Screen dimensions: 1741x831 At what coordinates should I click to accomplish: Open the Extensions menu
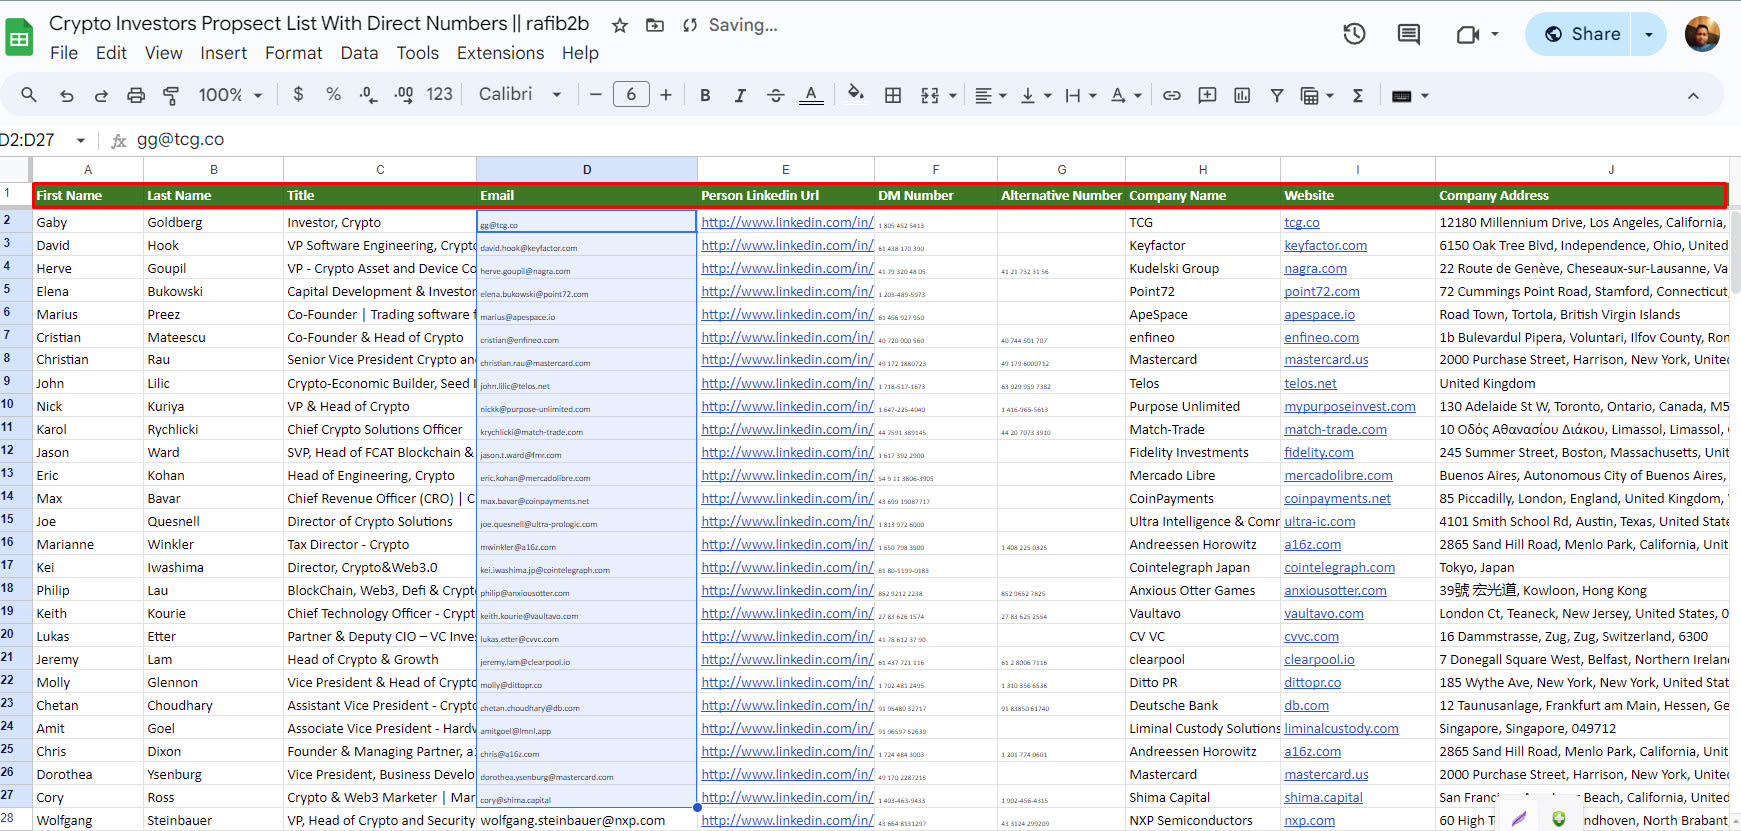tap(500, 53)
